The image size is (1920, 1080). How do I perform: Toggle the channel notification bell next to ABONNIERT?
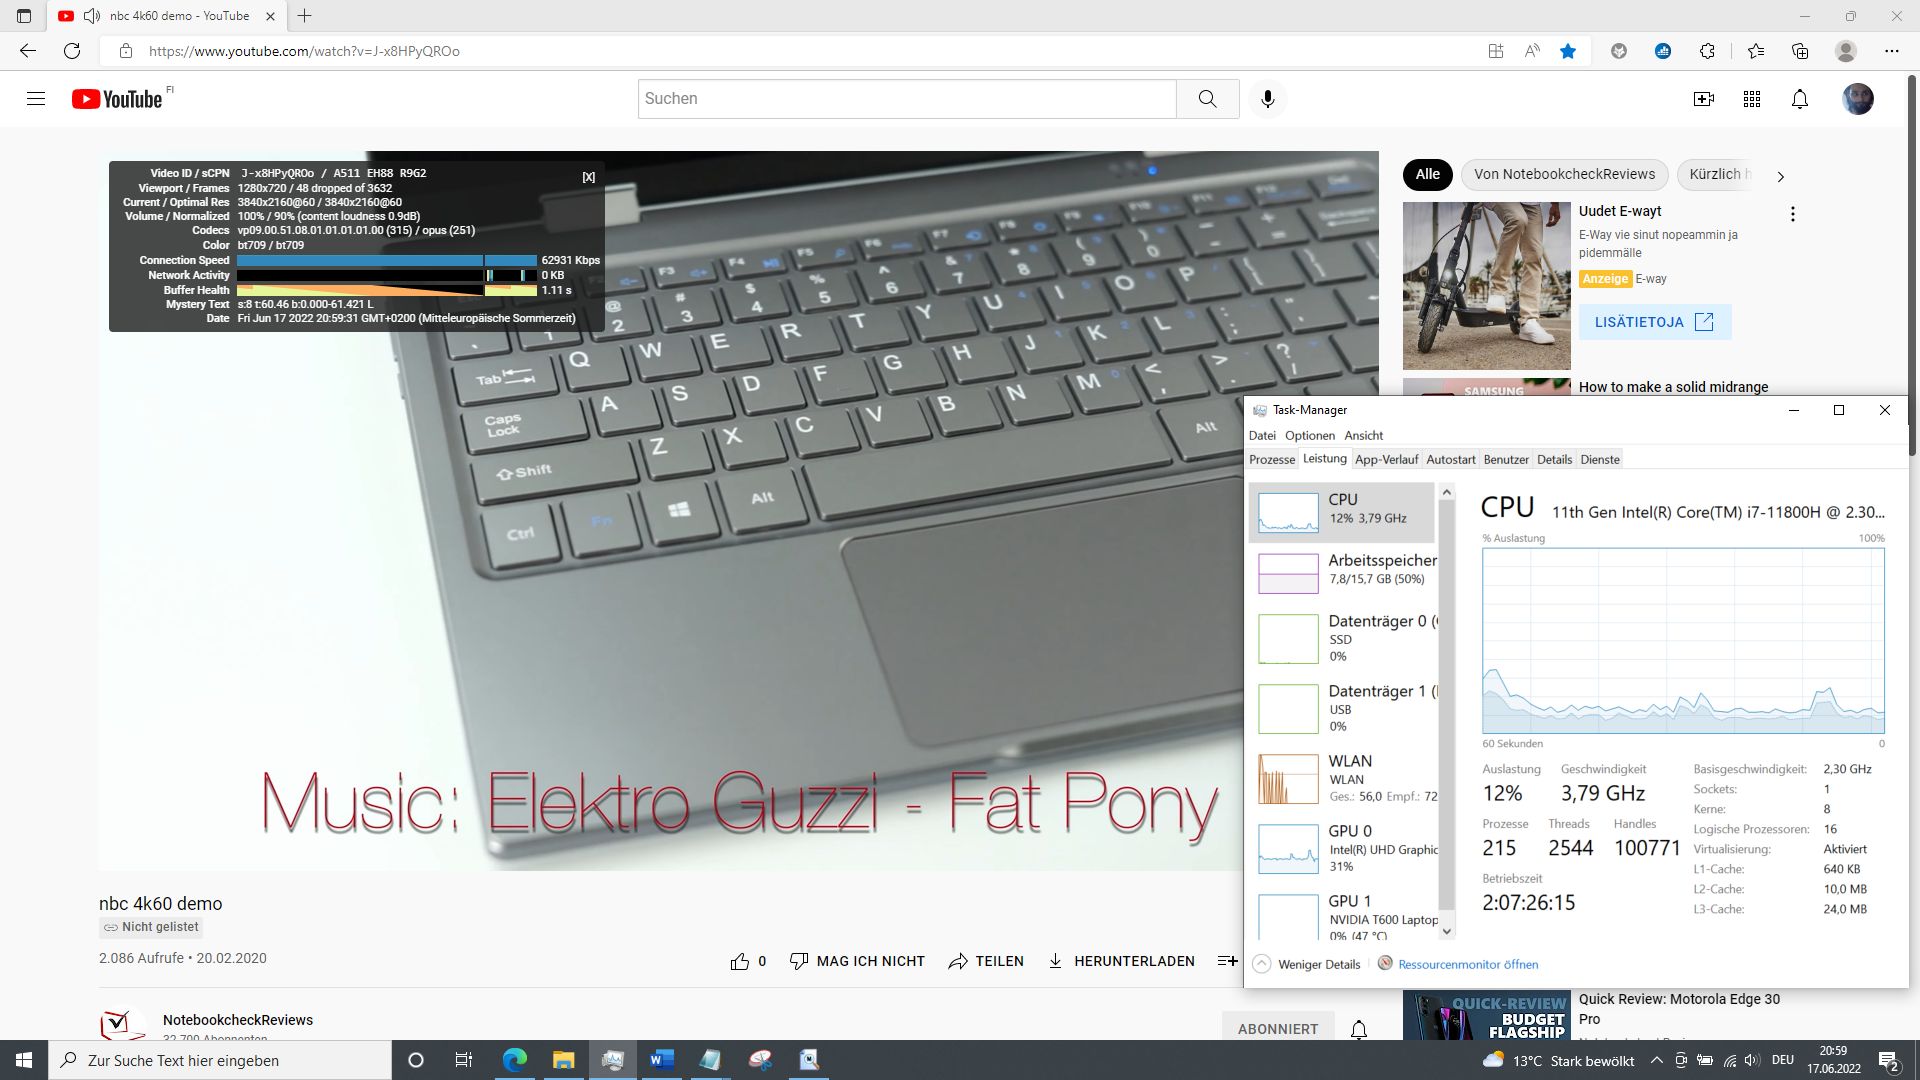(1359, 1029)
